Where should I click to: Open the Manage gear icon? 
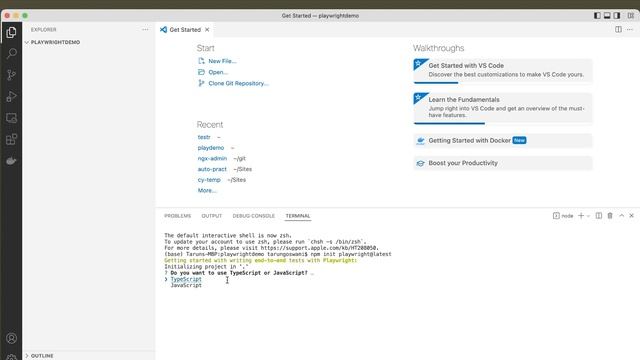[x=11, y=357]
